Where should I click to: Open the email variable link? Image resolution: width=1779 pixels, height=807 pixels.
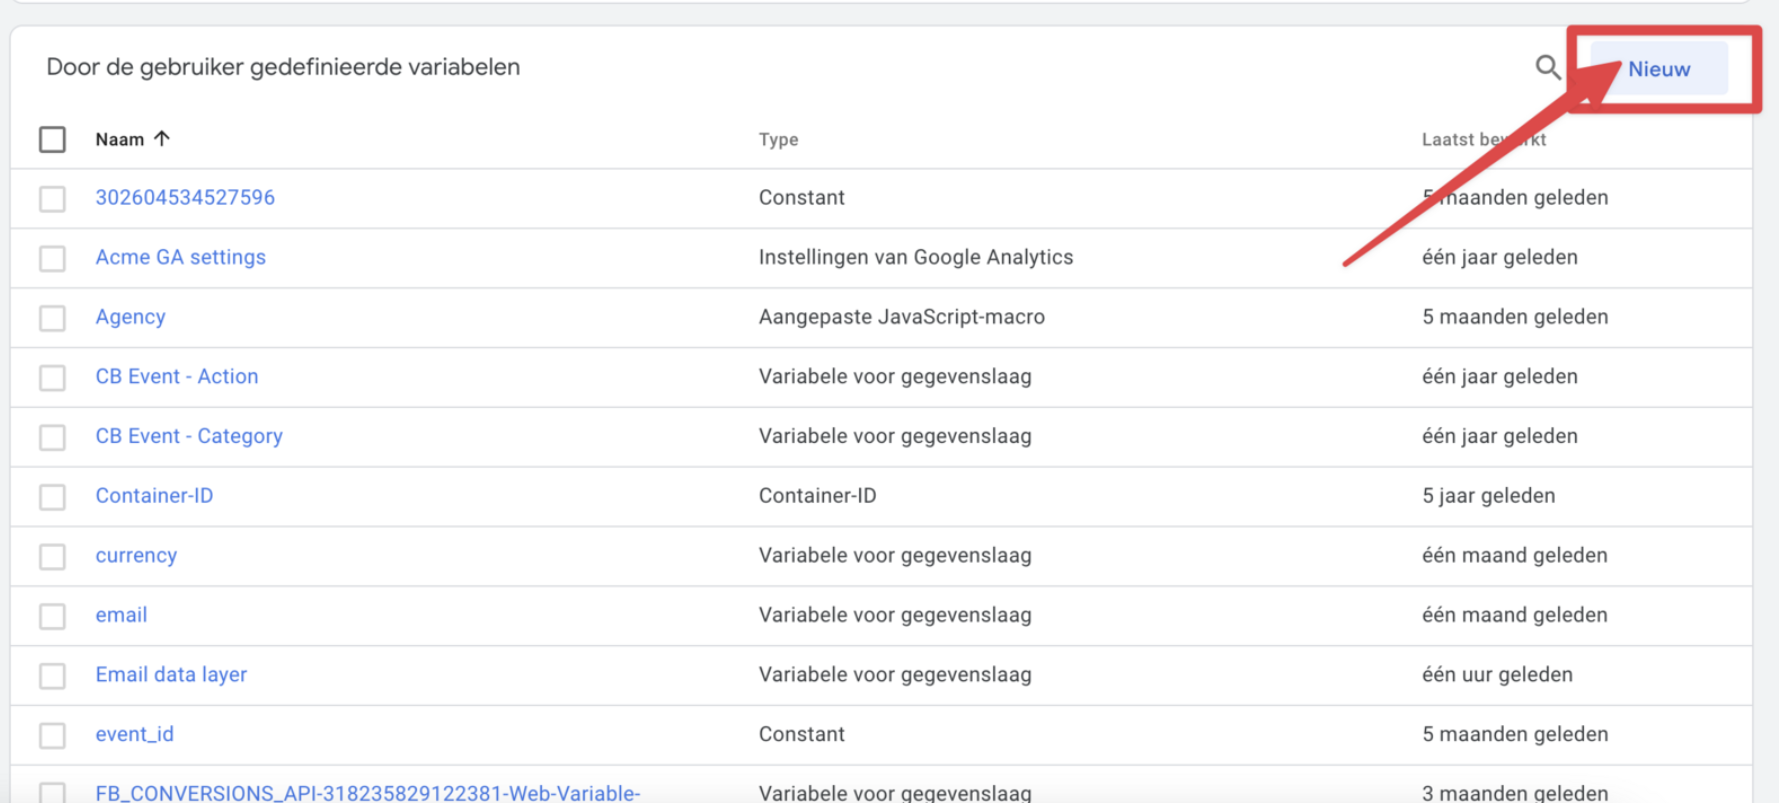click(121, 615)
